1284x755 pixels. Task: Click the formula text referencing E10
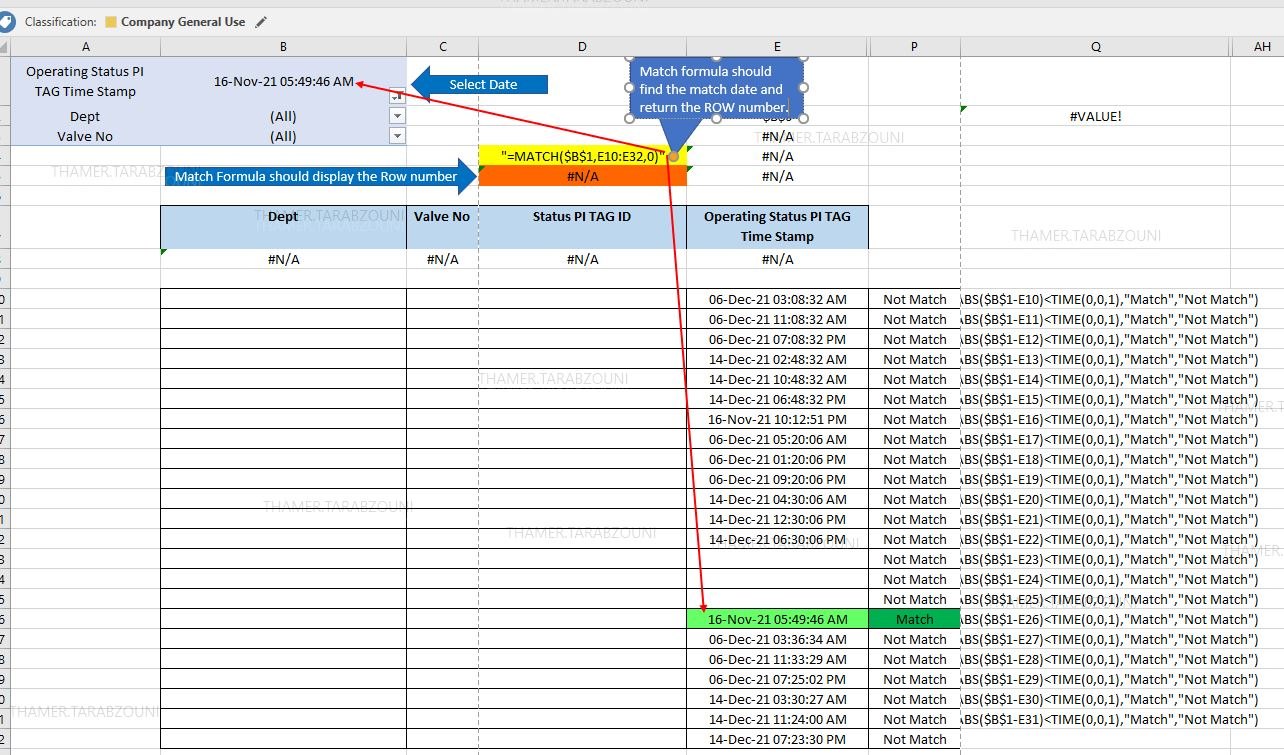pos(1109,299)
